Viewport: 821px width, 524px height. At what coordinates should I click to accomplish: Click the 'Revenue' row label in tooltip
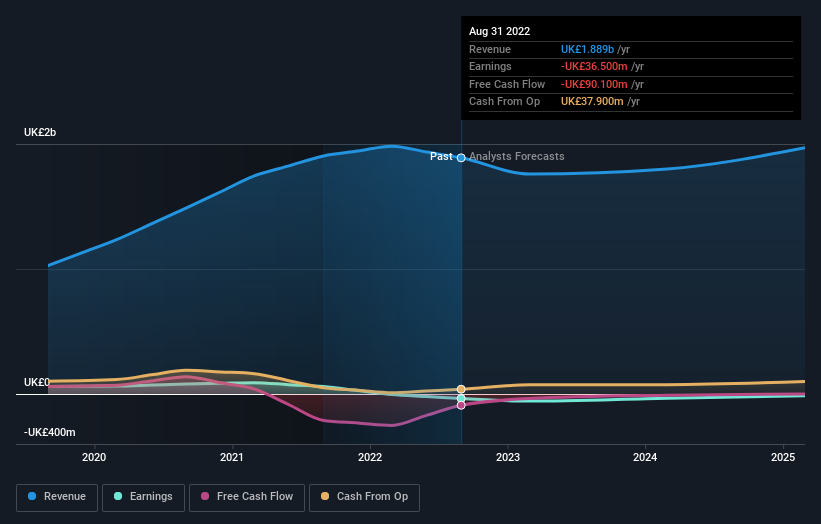(x=490, y=49)
